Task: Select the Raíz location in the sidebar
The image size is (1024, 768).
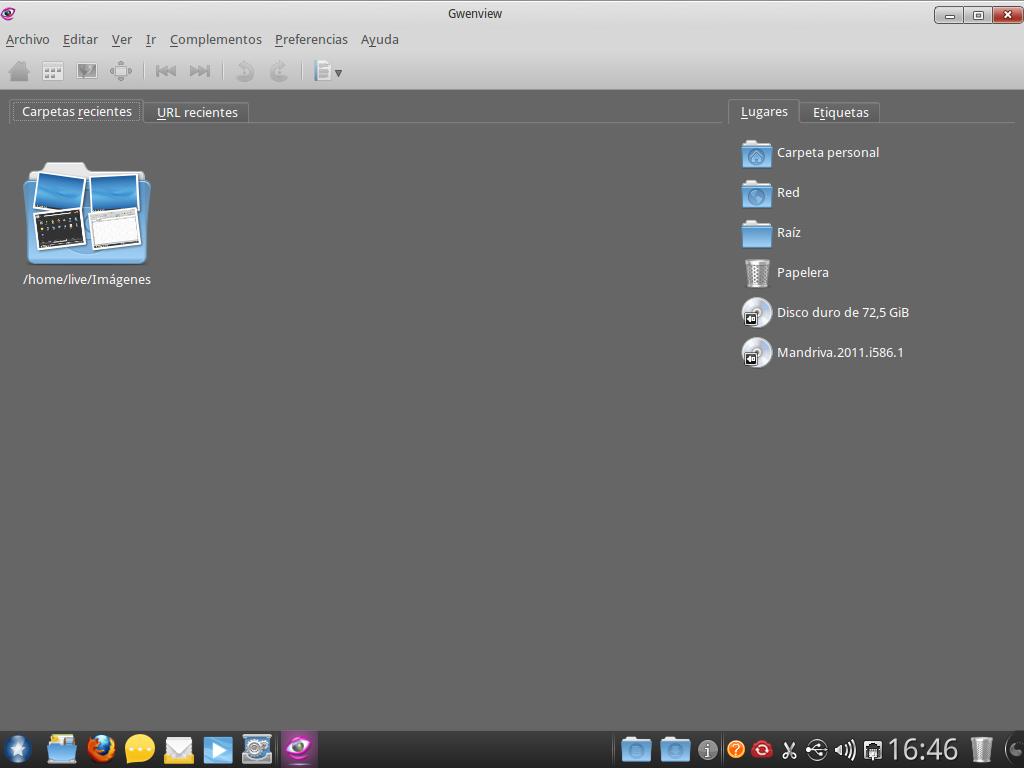Action: (789, 232)
